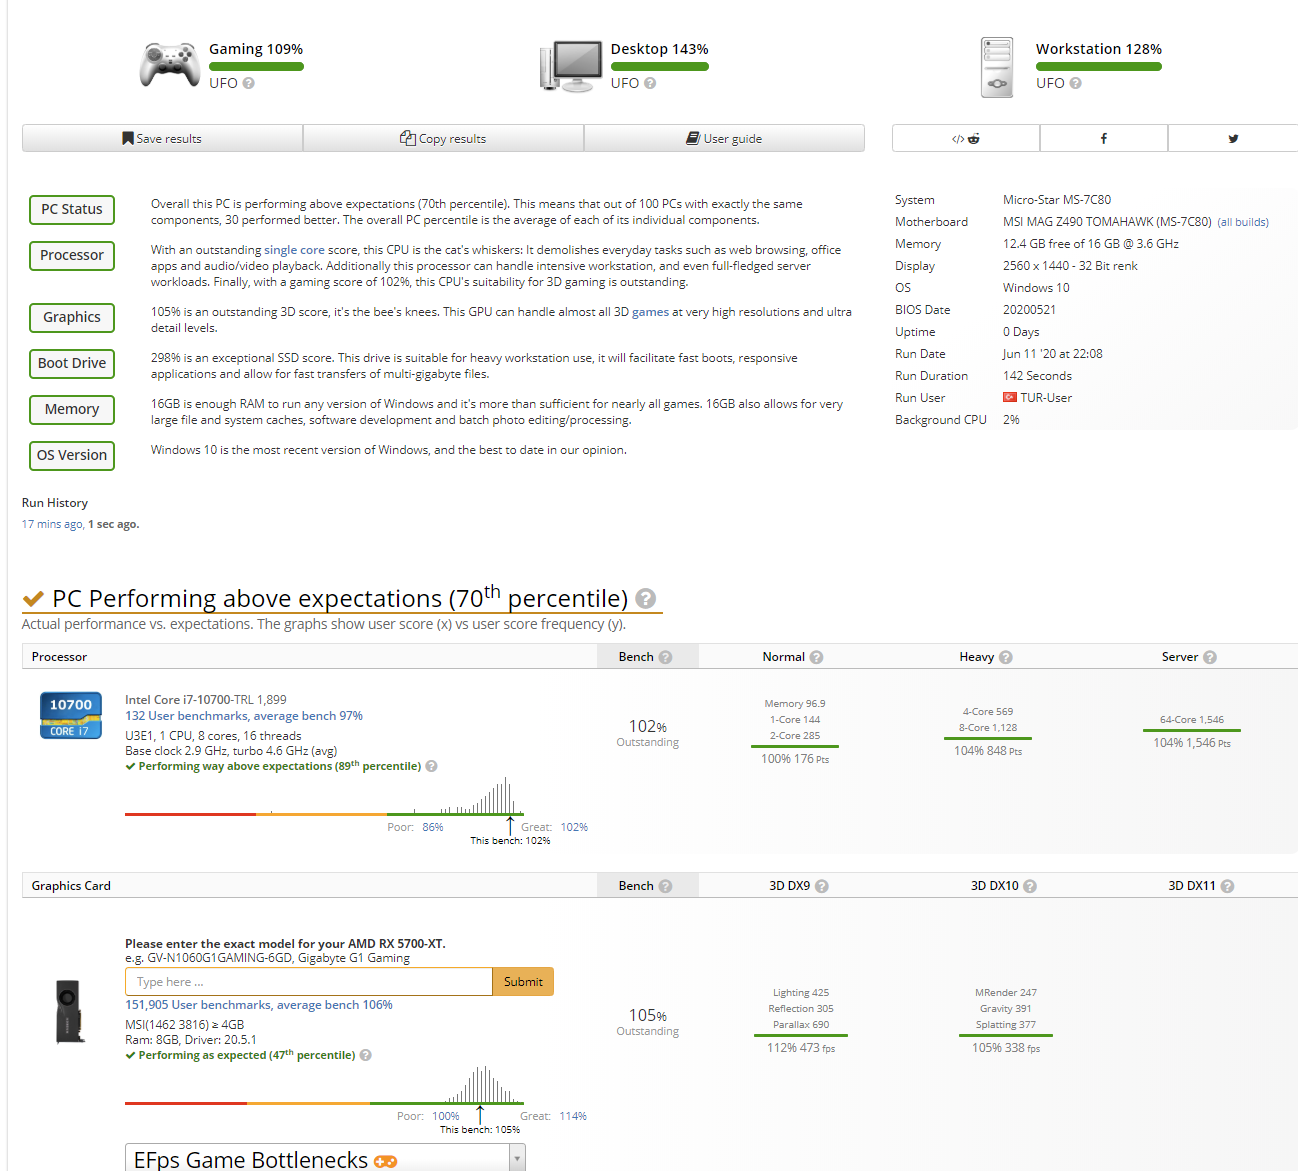
Task: Click the 8-Core 1,128 result
Action: click(988, 728)
